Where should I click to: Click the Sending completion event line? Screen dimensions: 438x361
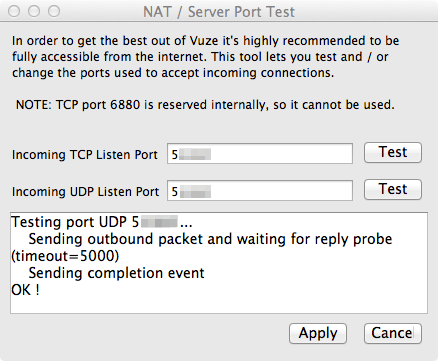coord(116,273)
